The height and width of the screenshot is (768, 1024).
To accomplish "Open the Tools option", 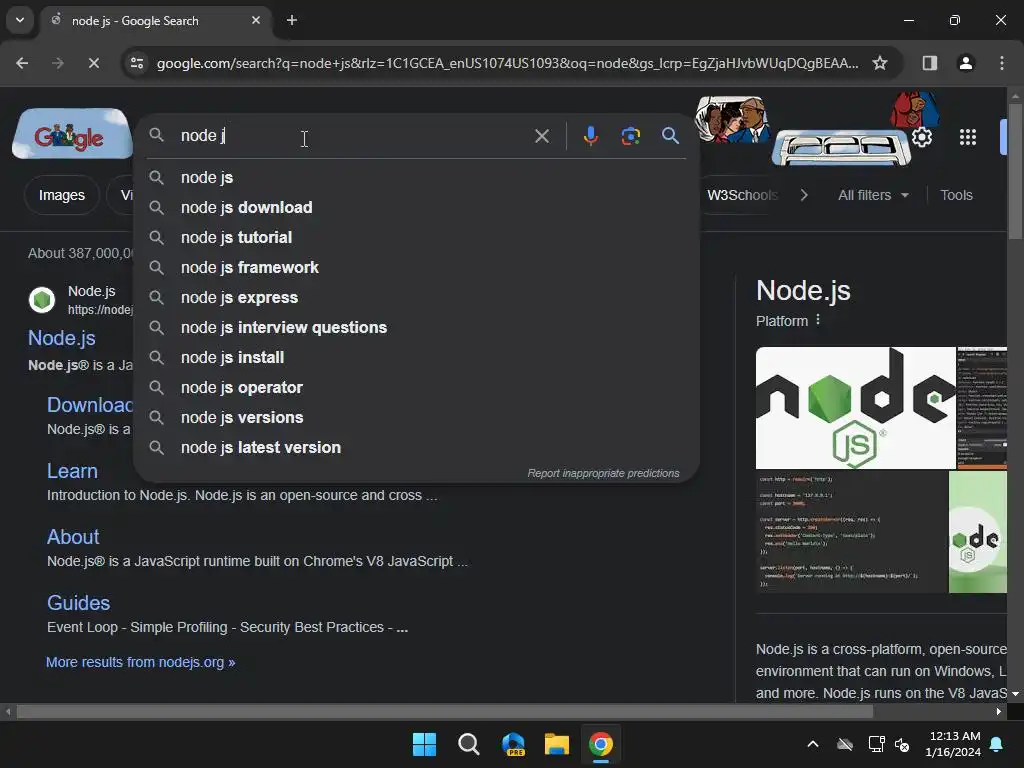I will (x=956, y=195).
